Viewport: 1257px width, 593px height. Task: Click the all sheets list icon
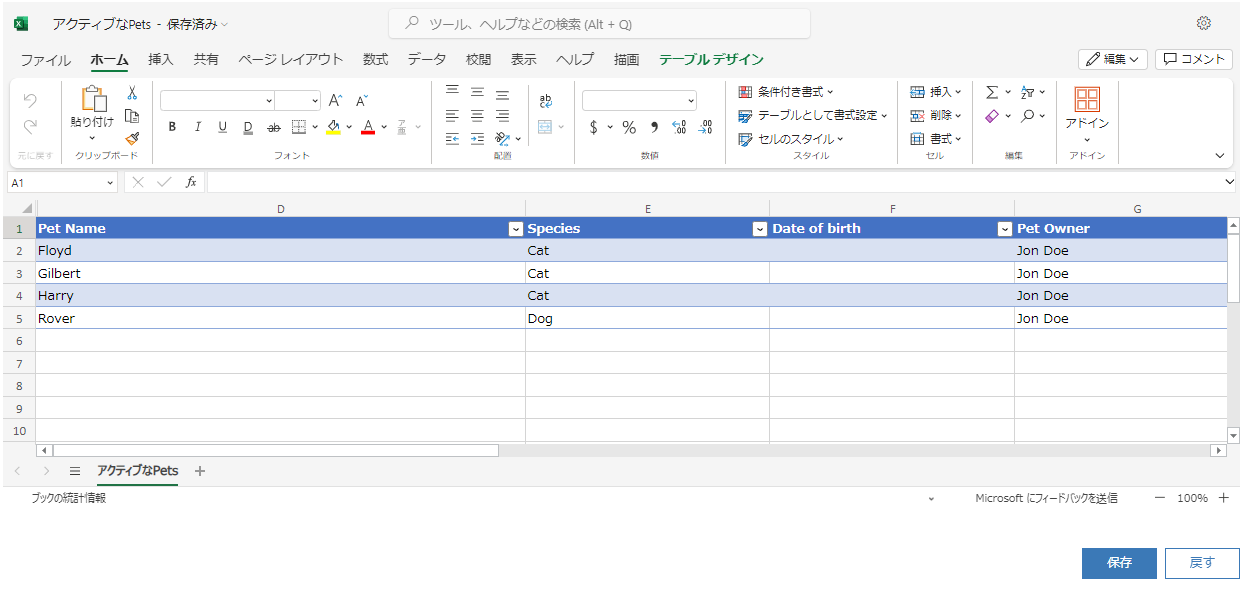75,471
